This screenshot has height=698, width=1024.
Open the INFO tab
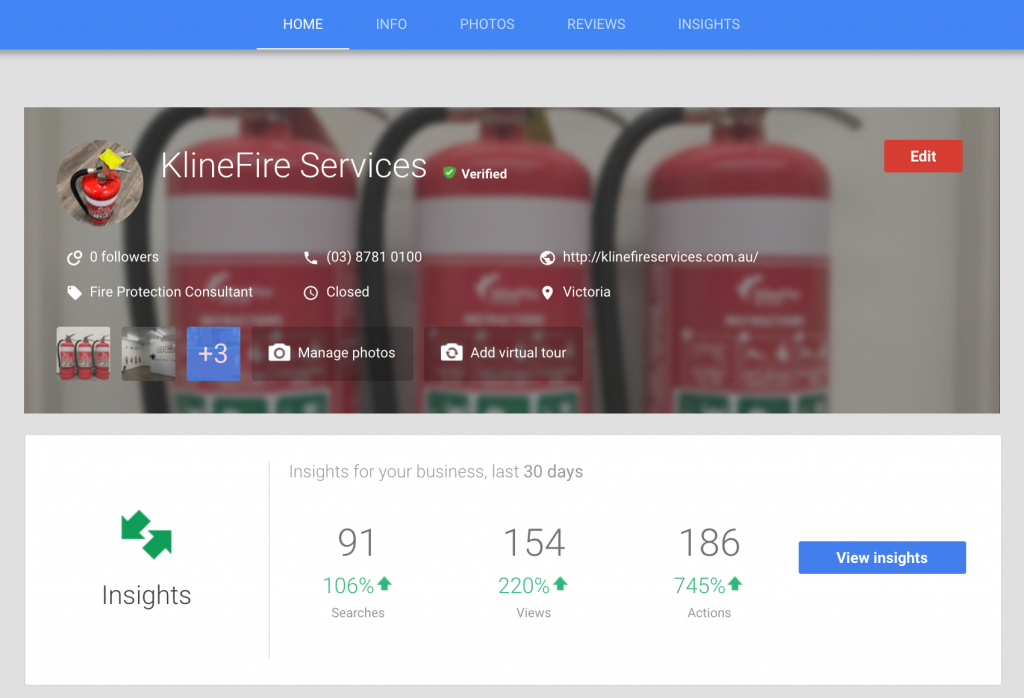pos(391,24)
